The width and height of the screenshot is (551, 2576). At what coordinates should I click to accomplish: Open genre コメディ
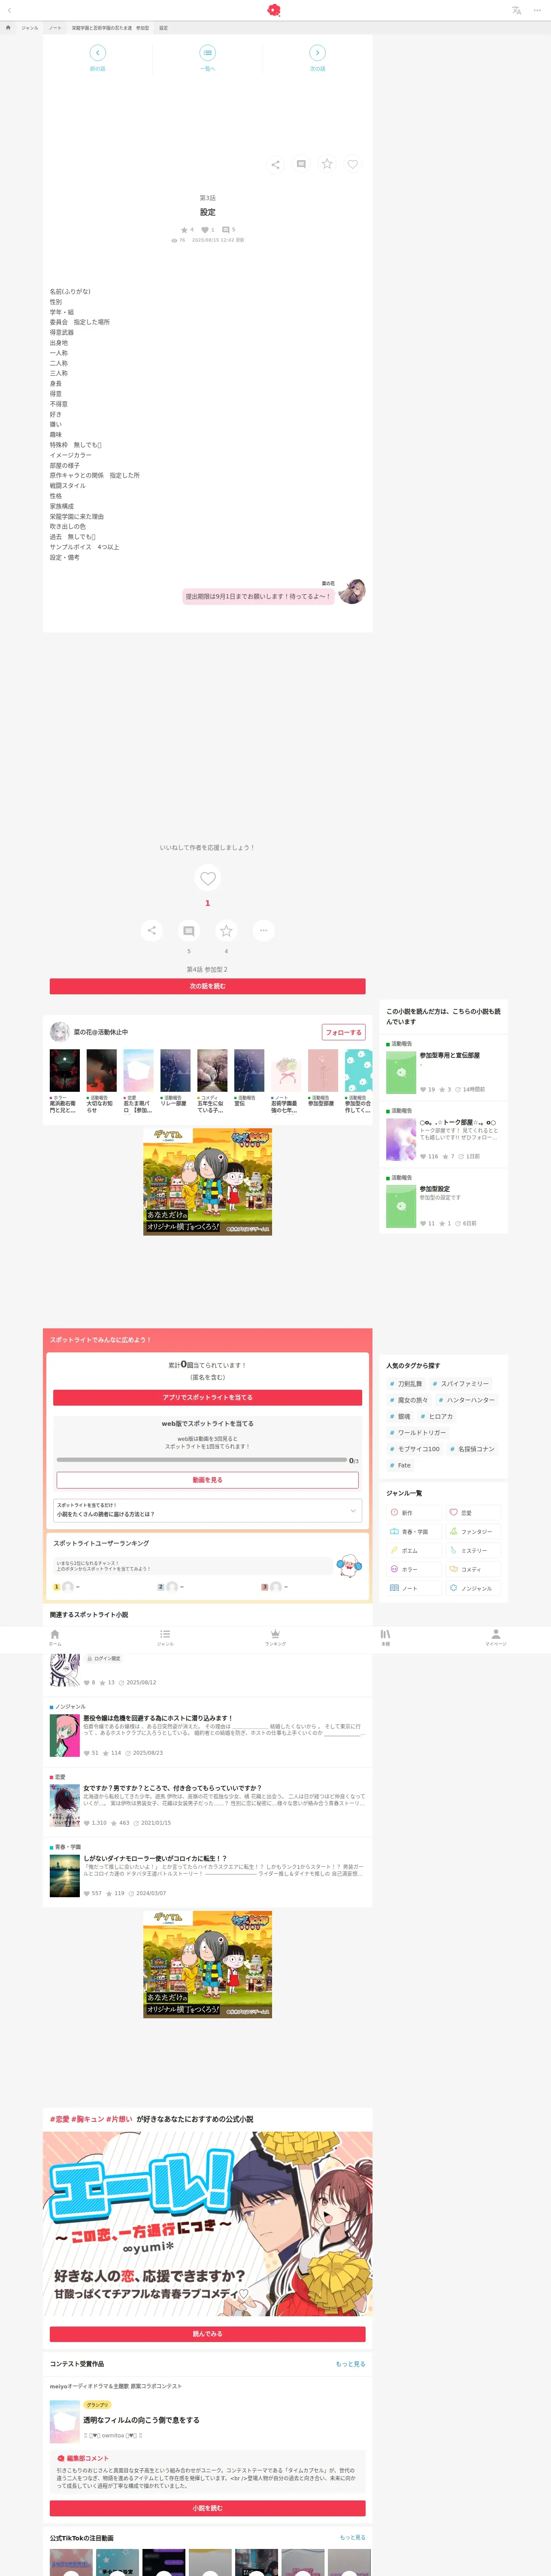(473, 1569)
